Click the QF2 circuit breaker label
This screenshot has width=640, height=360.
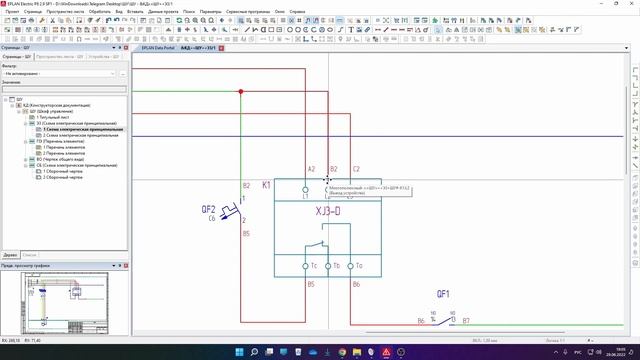(208, 209)
